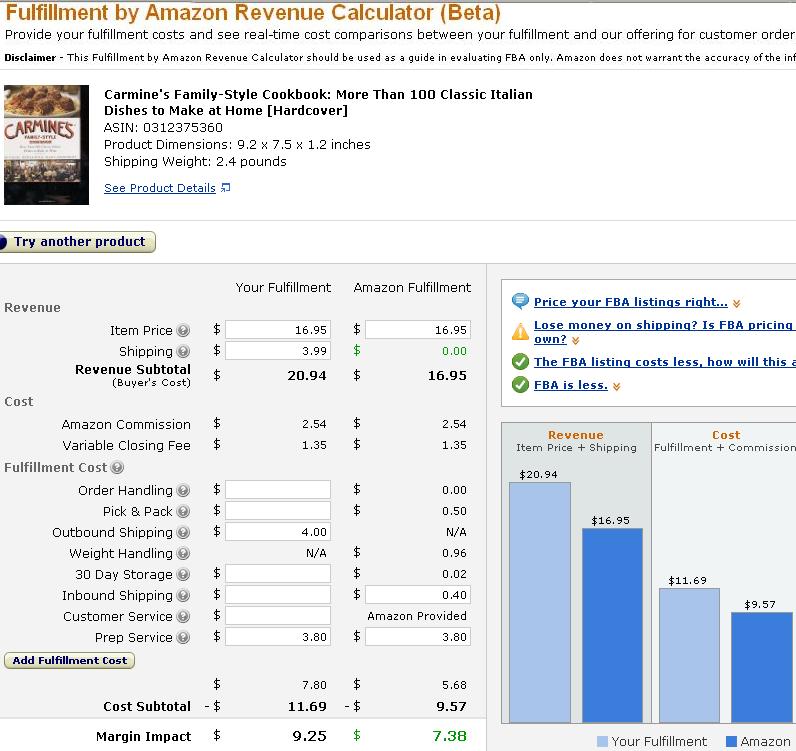Click the green check icon beside FBA is less

(520, 385)
